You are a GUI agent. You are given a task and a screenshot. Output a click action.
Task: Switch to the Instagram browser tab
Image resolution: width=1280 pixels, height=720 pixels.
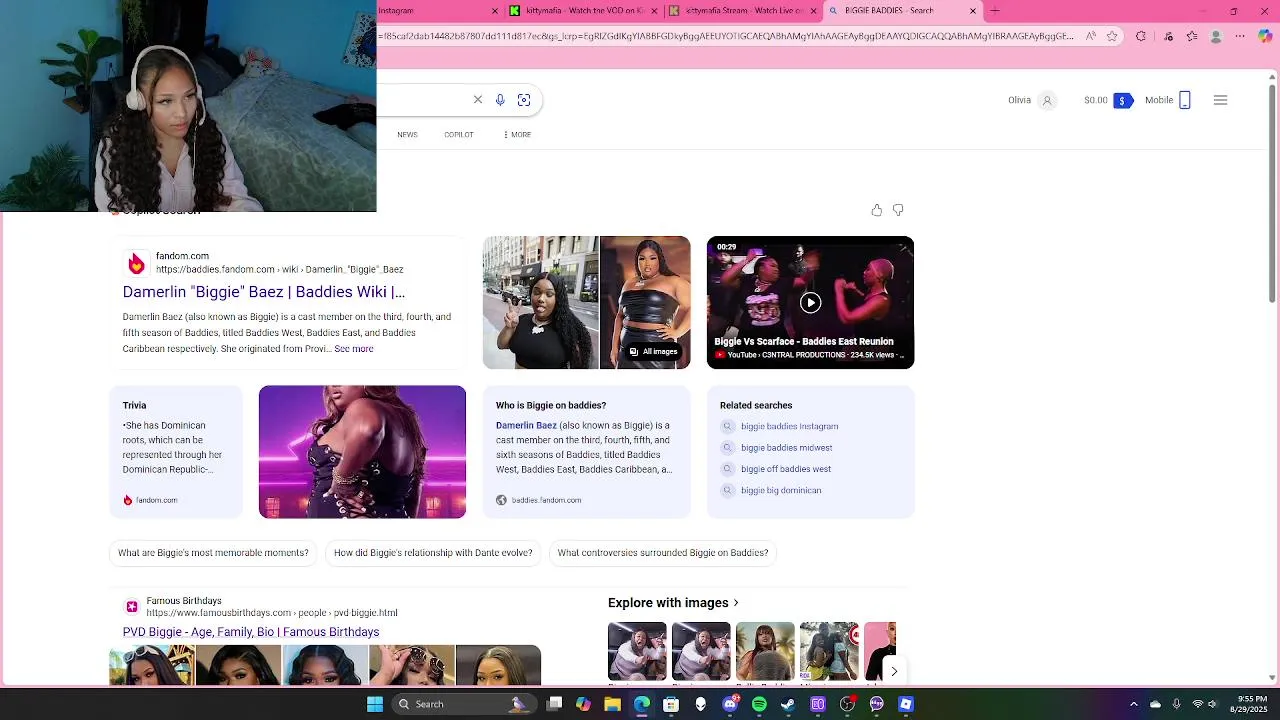(437, 10)
